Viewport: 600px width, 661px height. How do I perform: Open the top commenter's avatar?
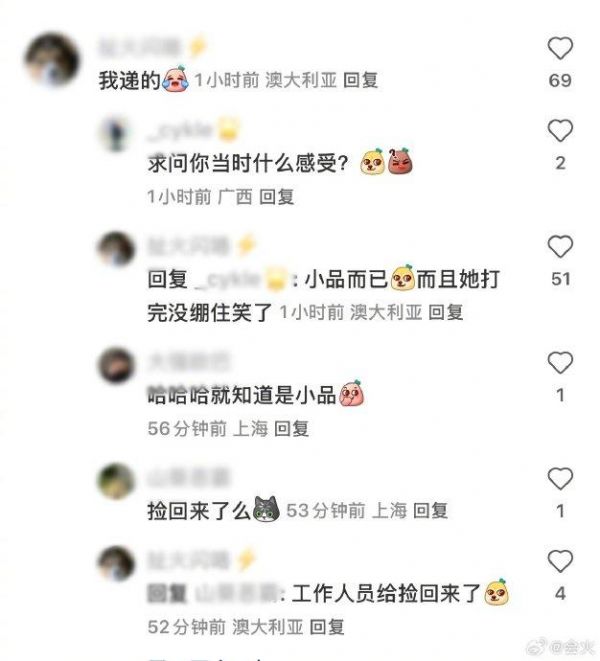click(x=52, y=59)
